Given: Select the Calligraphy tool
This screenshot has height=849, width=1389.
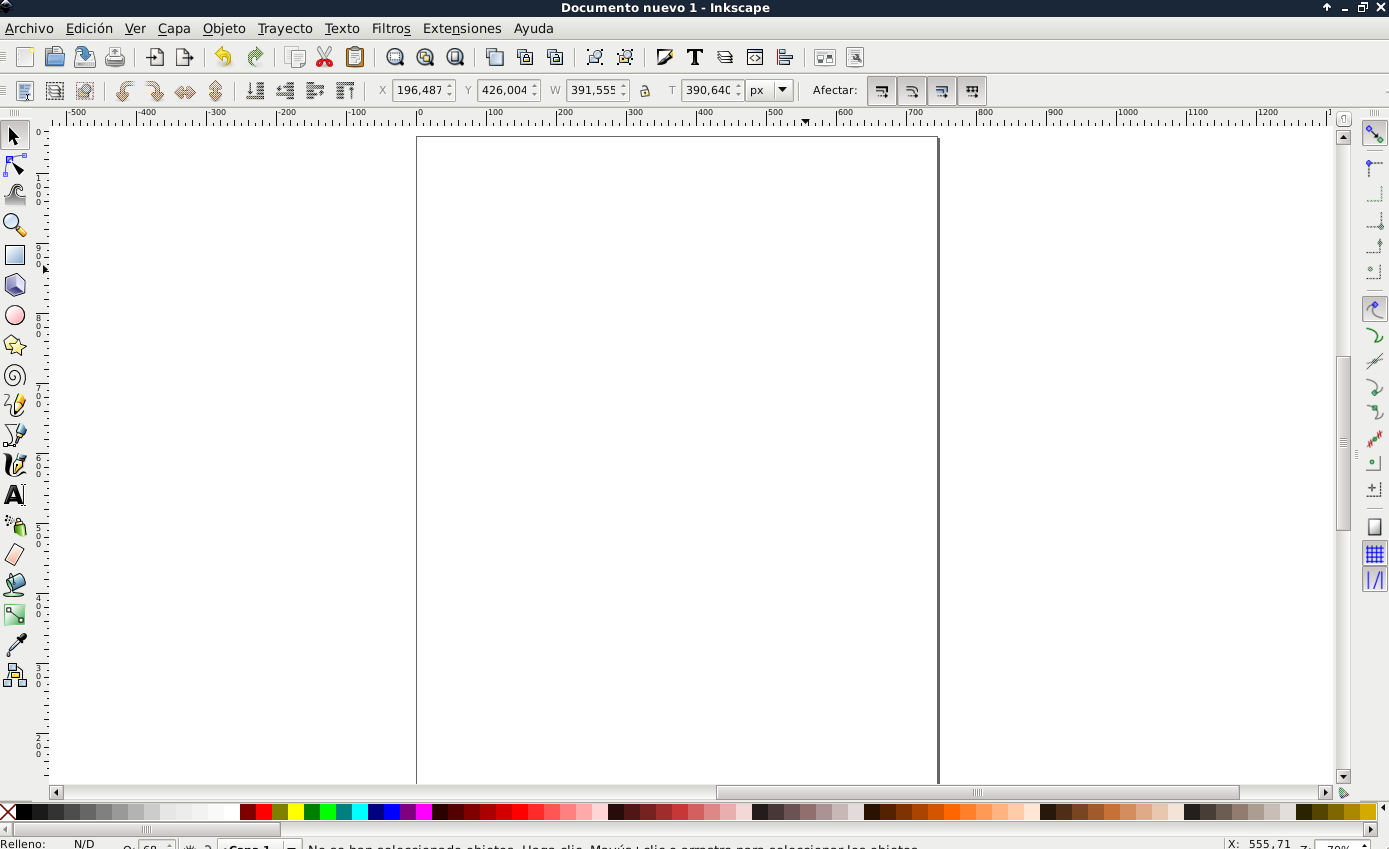Looking at the screenshot, I should click(x=14, y=465).
